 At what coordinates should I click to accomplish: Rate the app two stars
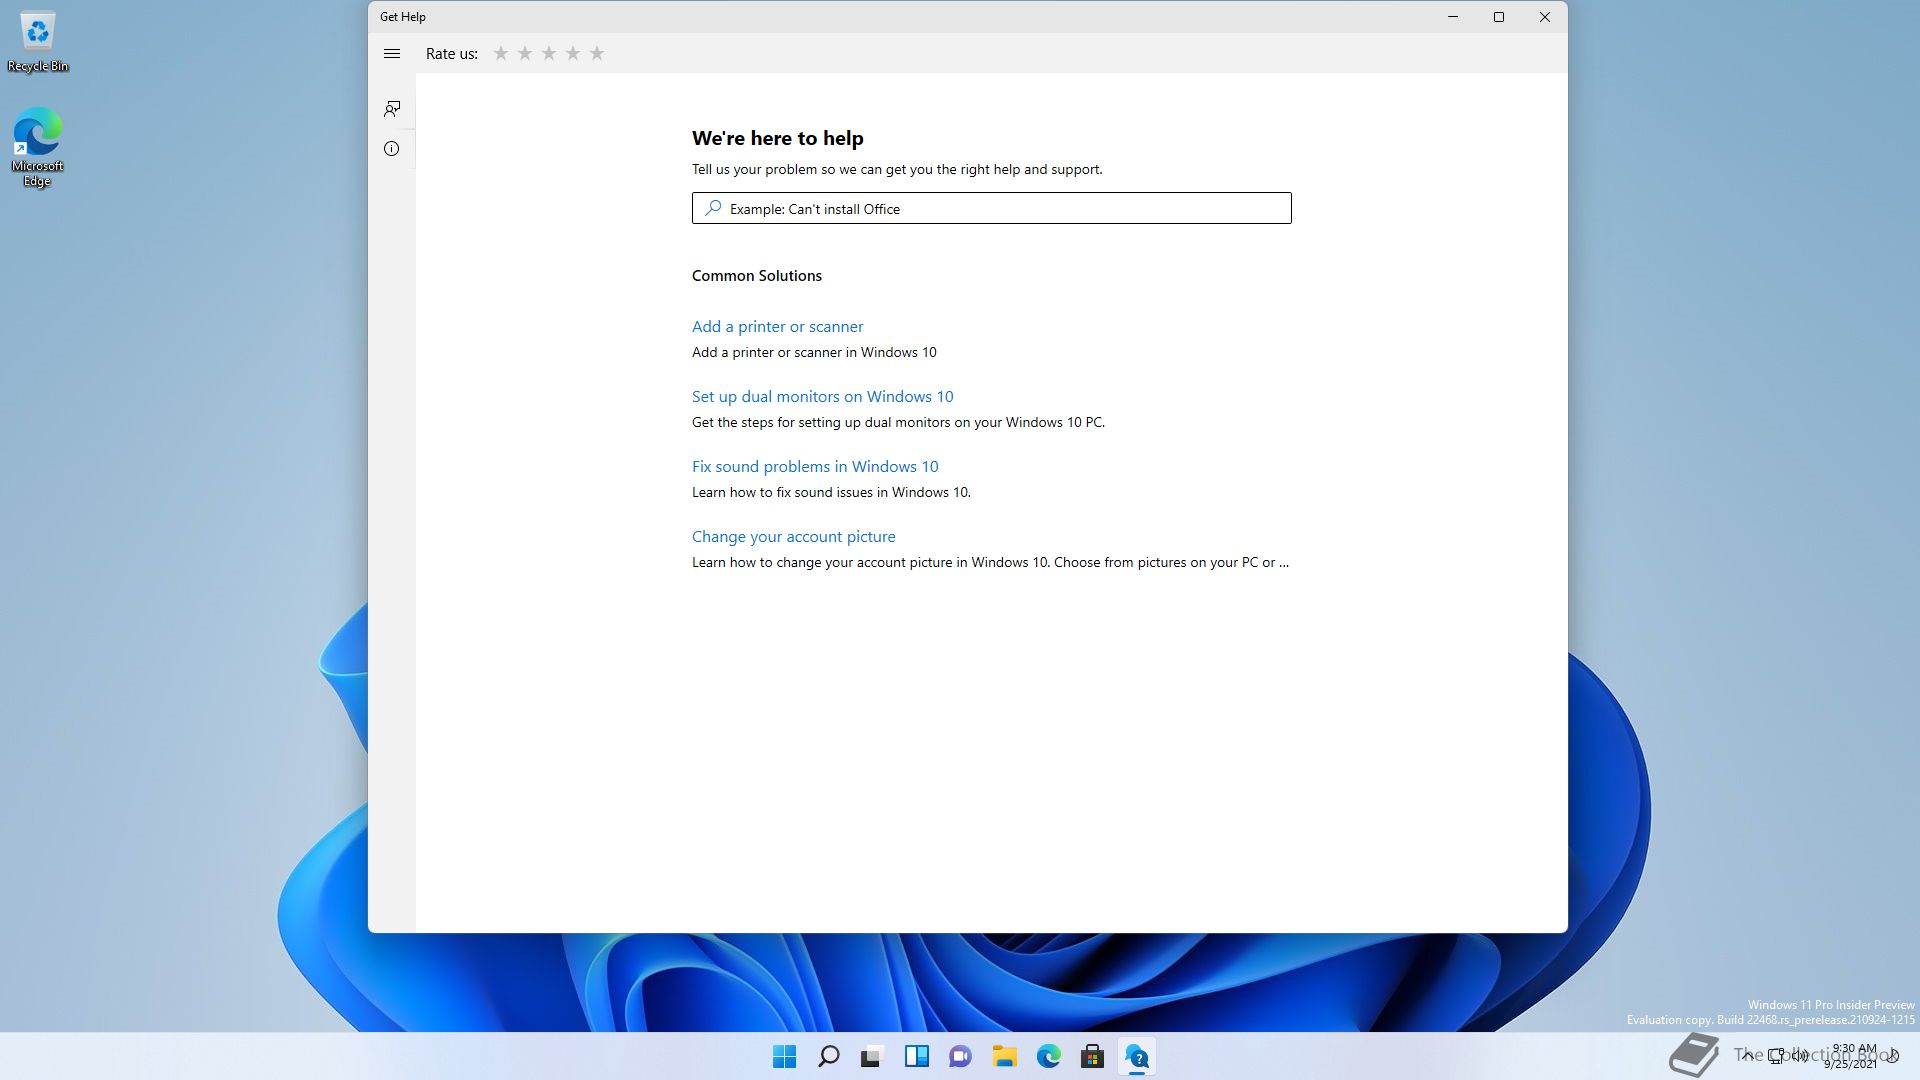[525, 54]
